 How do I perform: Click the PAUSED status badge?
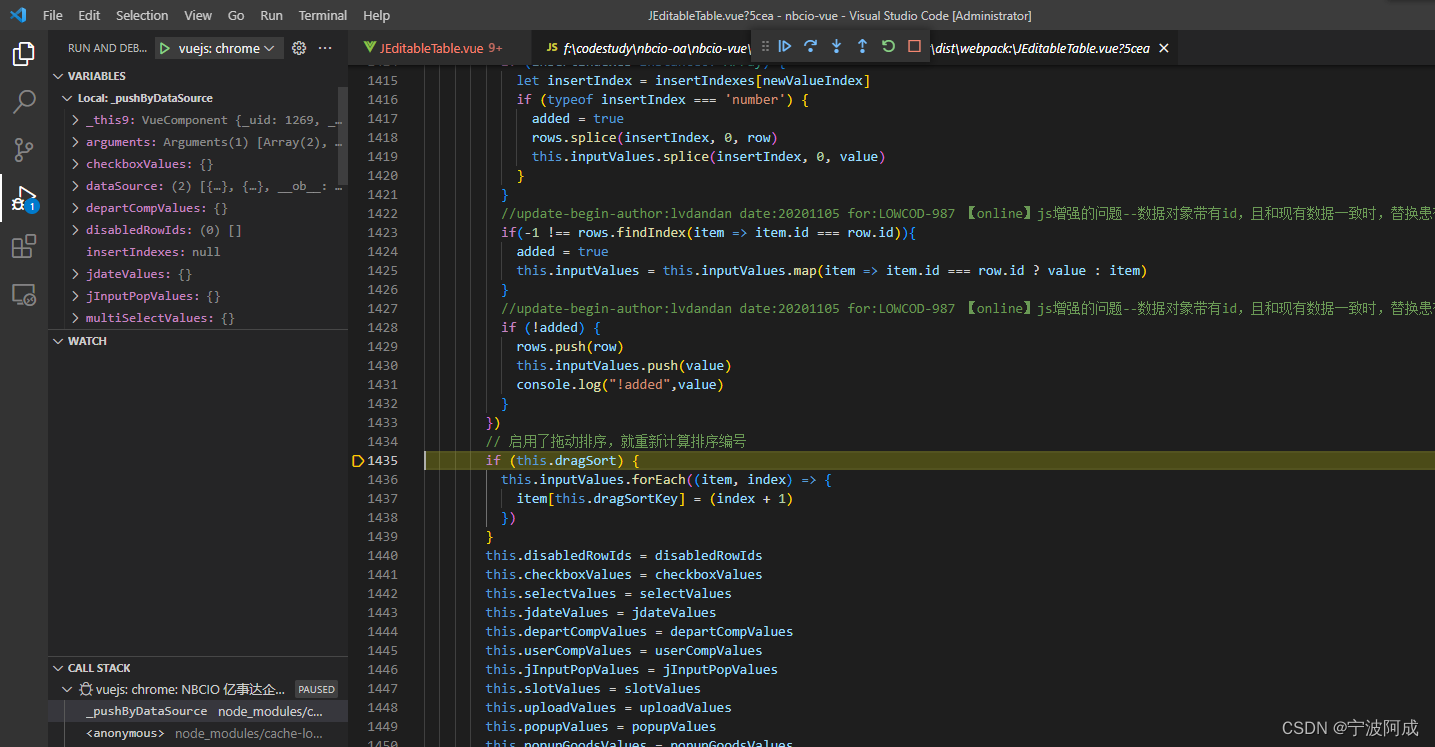316,688
